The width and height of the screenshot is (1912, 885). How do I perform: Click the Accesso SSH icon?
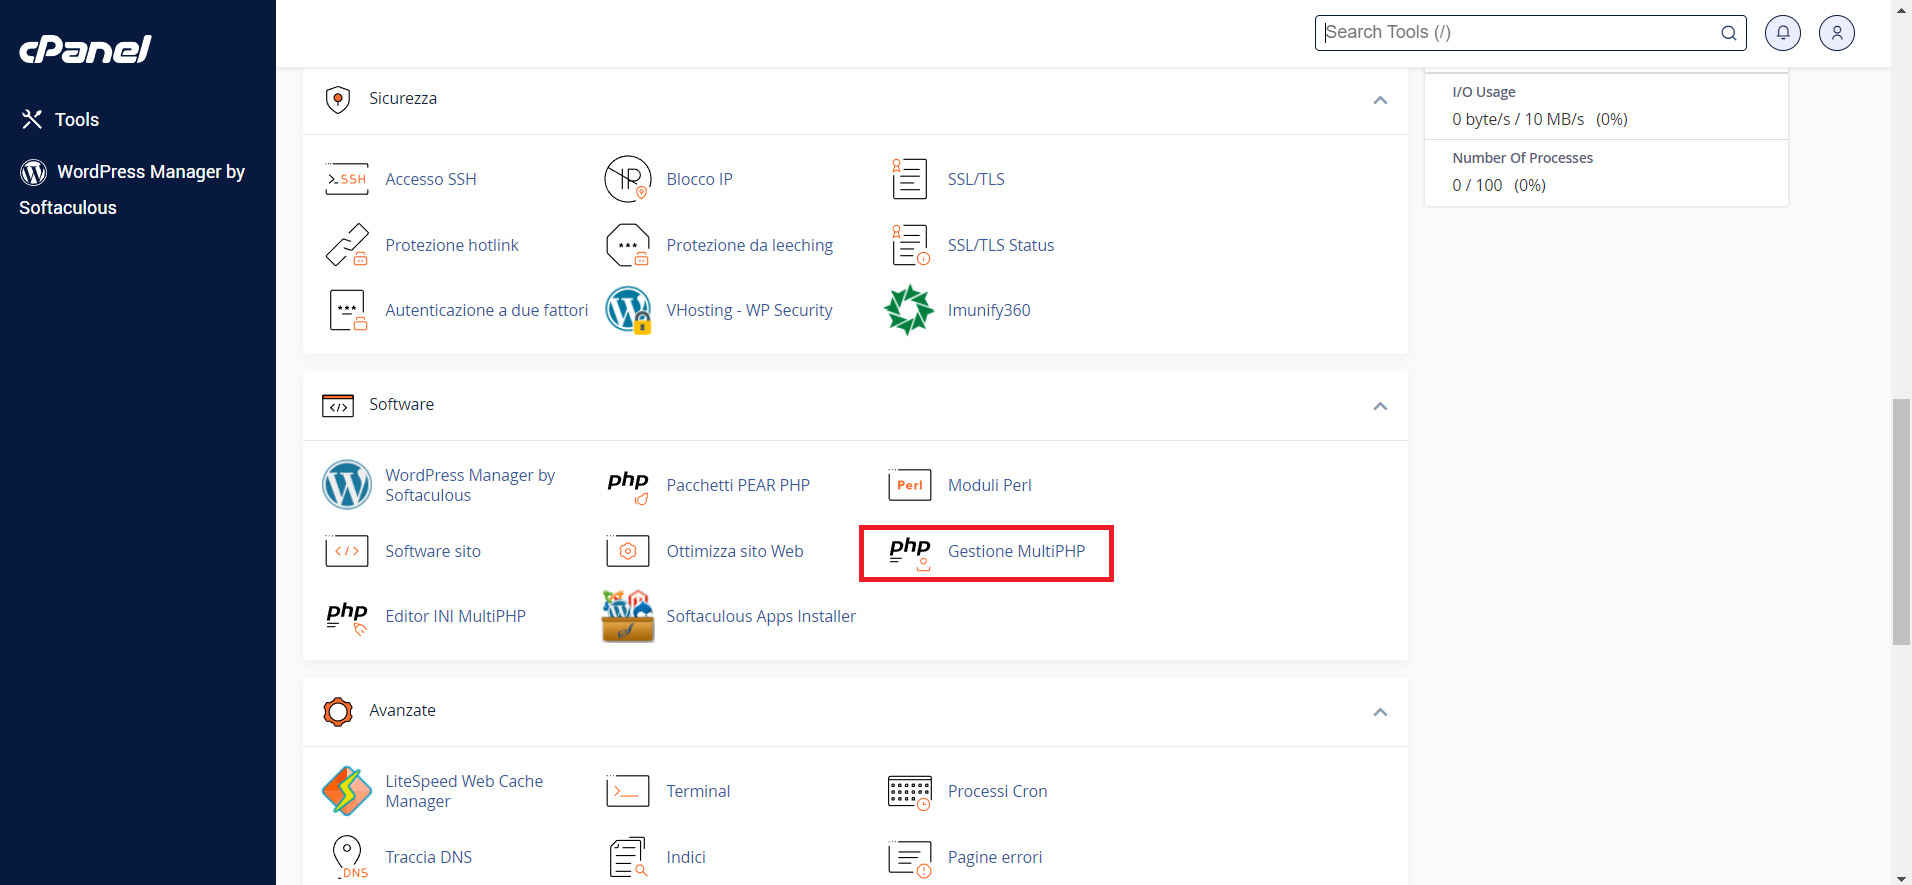click(347, 179)
